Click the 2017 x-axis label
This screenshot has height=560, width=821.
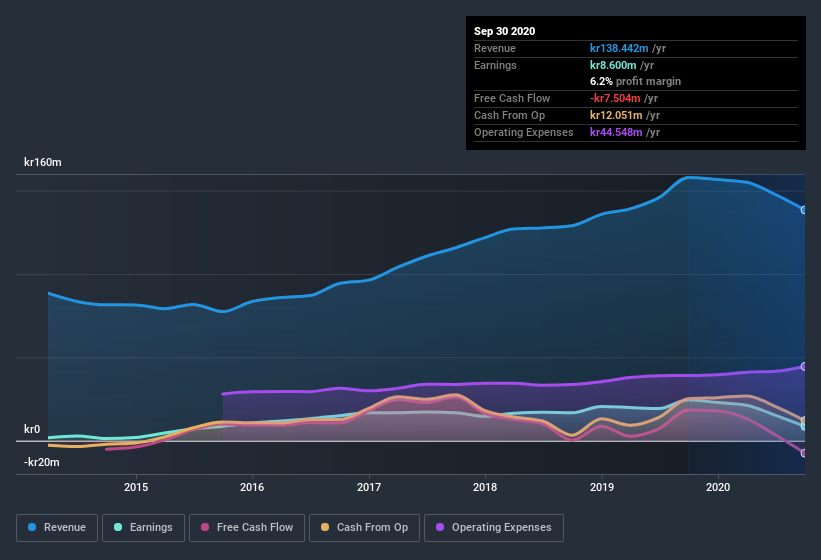[x=369, y=487]
